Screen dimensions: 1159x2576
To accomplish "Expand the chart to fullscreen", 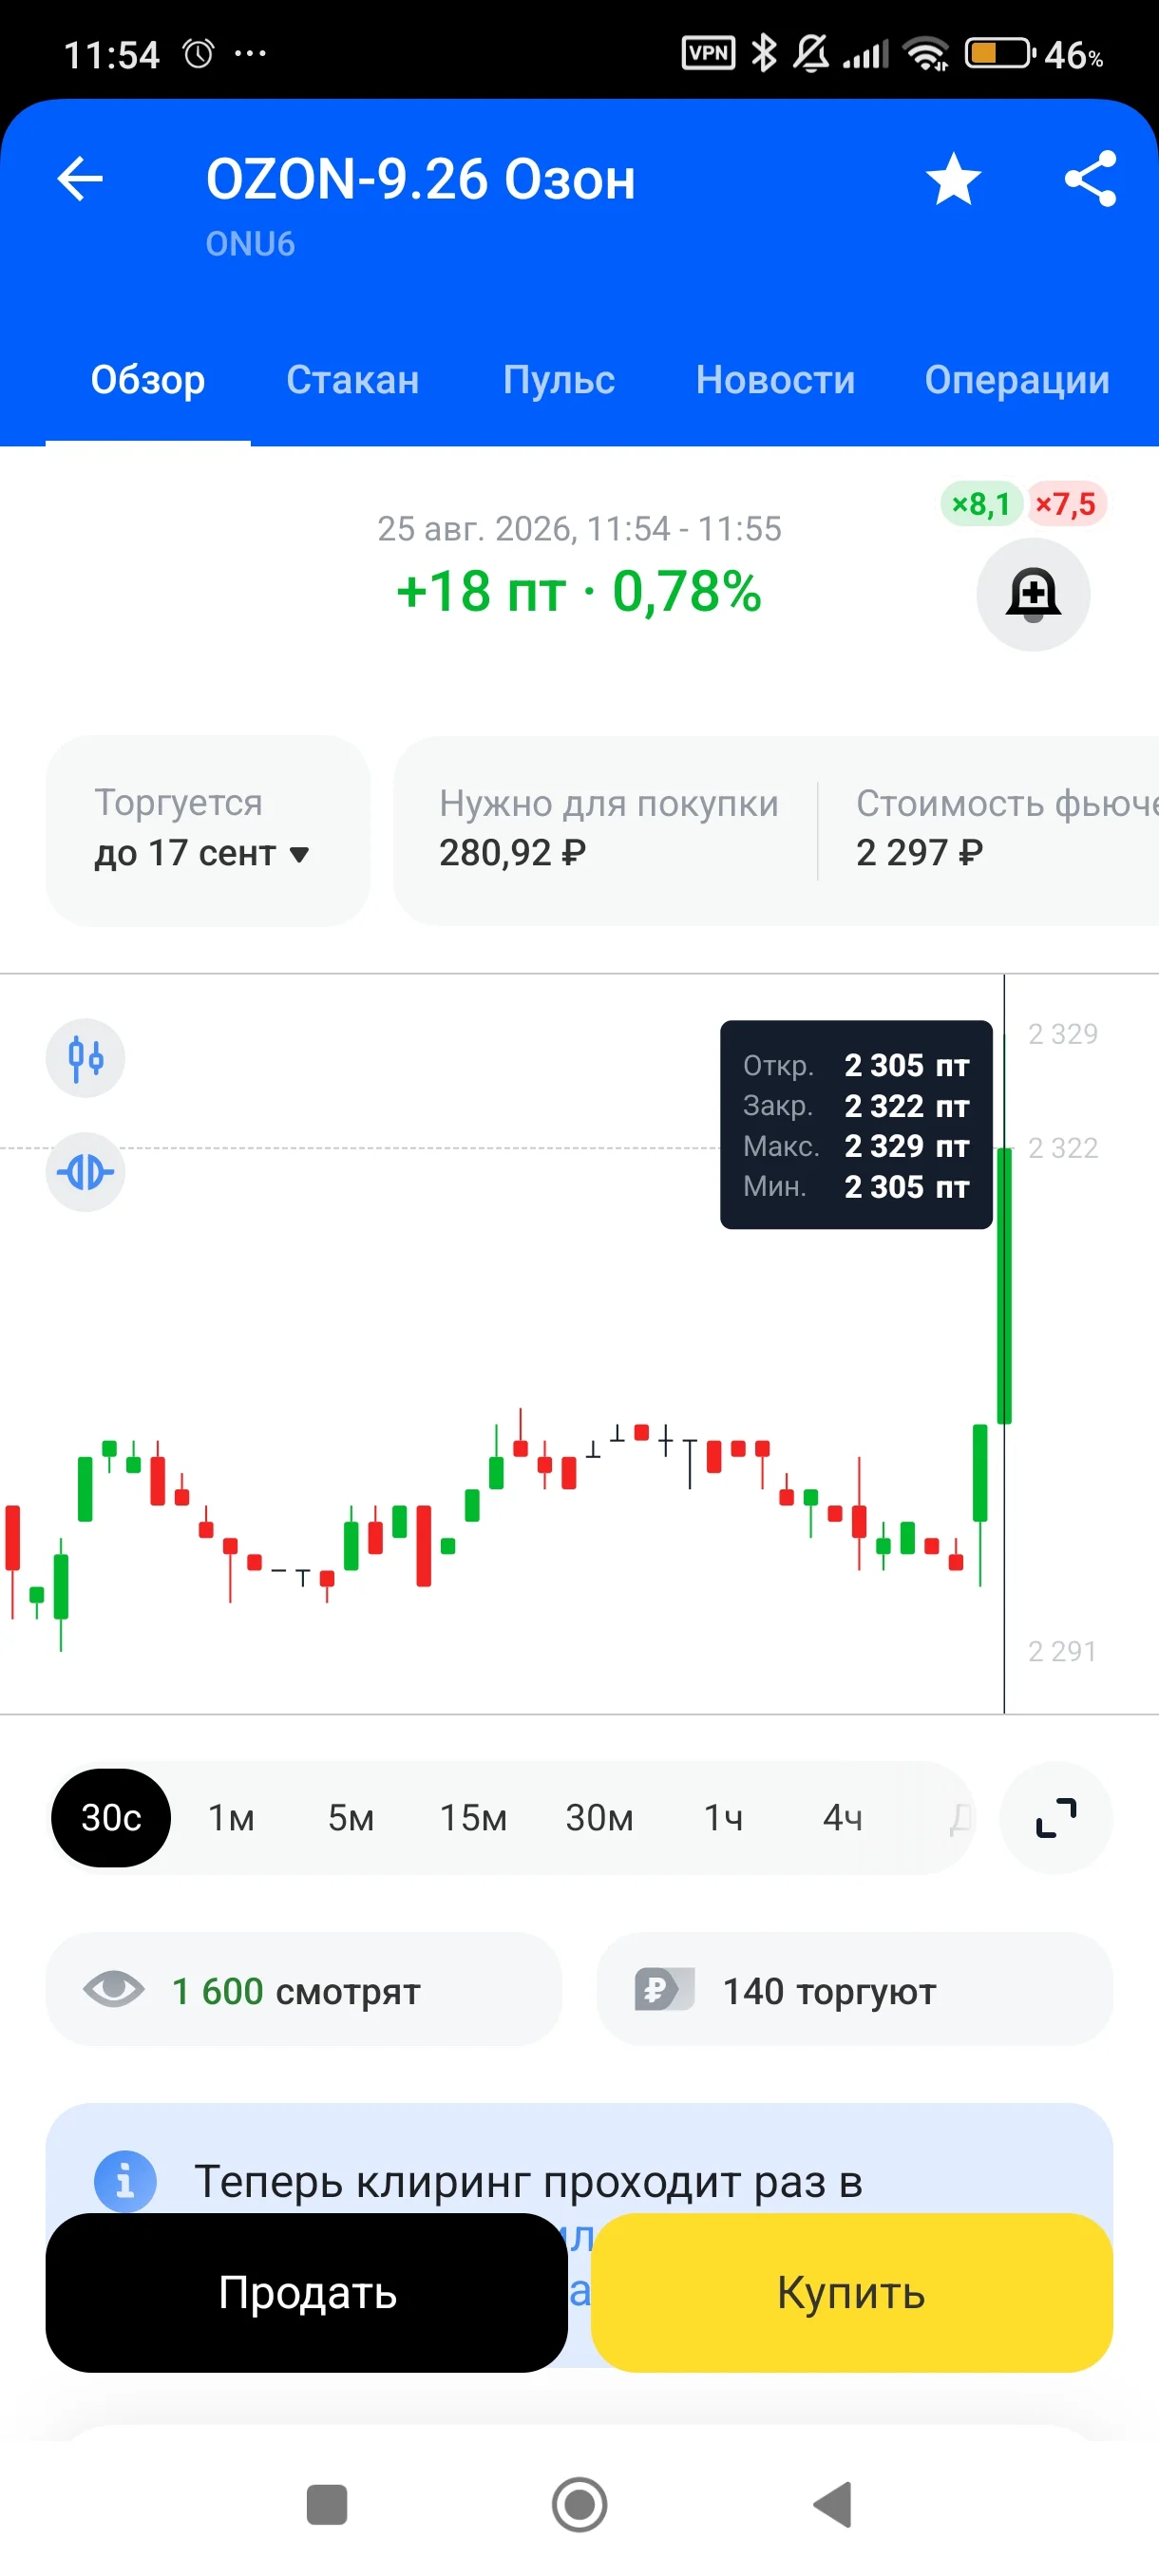I will pos(1056,1817).
